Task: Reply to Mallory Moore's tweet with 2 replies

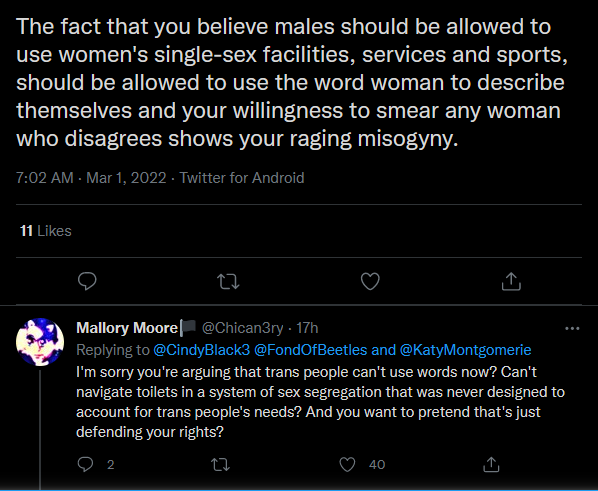Action: click(x=85, y=464)
